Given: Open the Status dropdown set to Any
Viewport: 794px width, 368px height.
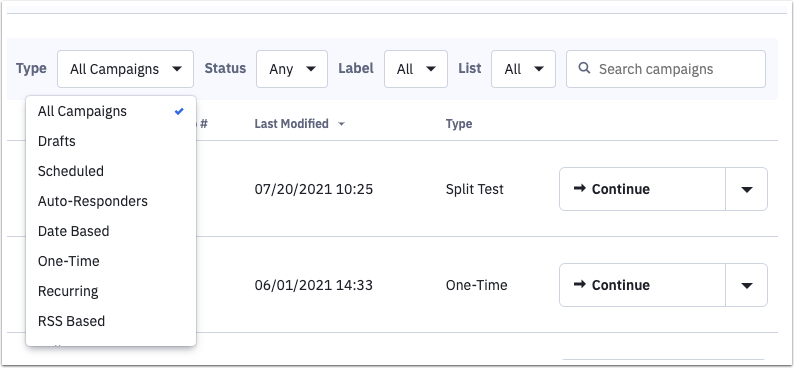Looking at the screenshot, I should 292,69.
